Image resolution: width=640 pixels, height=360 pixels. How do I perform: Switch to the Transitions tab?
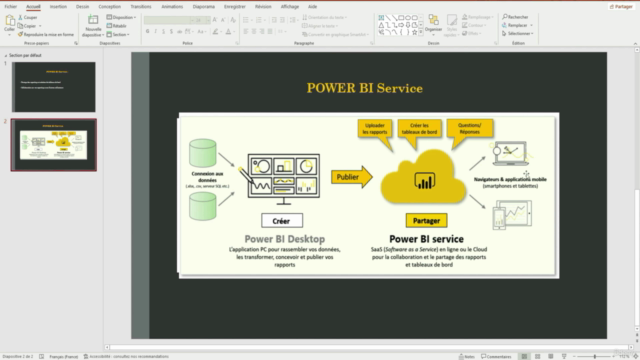(x=141, y=7)
